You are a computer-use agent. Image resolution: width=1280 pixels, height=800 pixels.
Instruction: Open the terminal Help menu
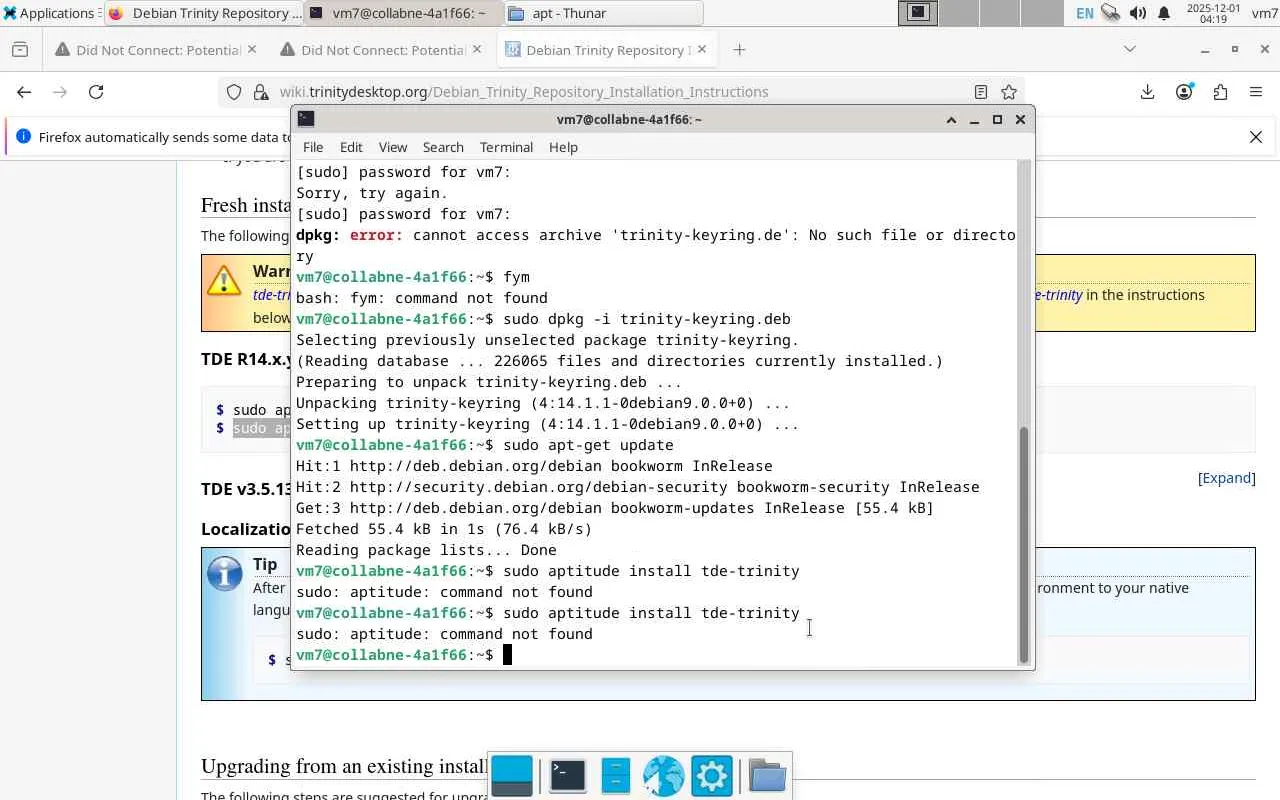click(x=563, y=147)
